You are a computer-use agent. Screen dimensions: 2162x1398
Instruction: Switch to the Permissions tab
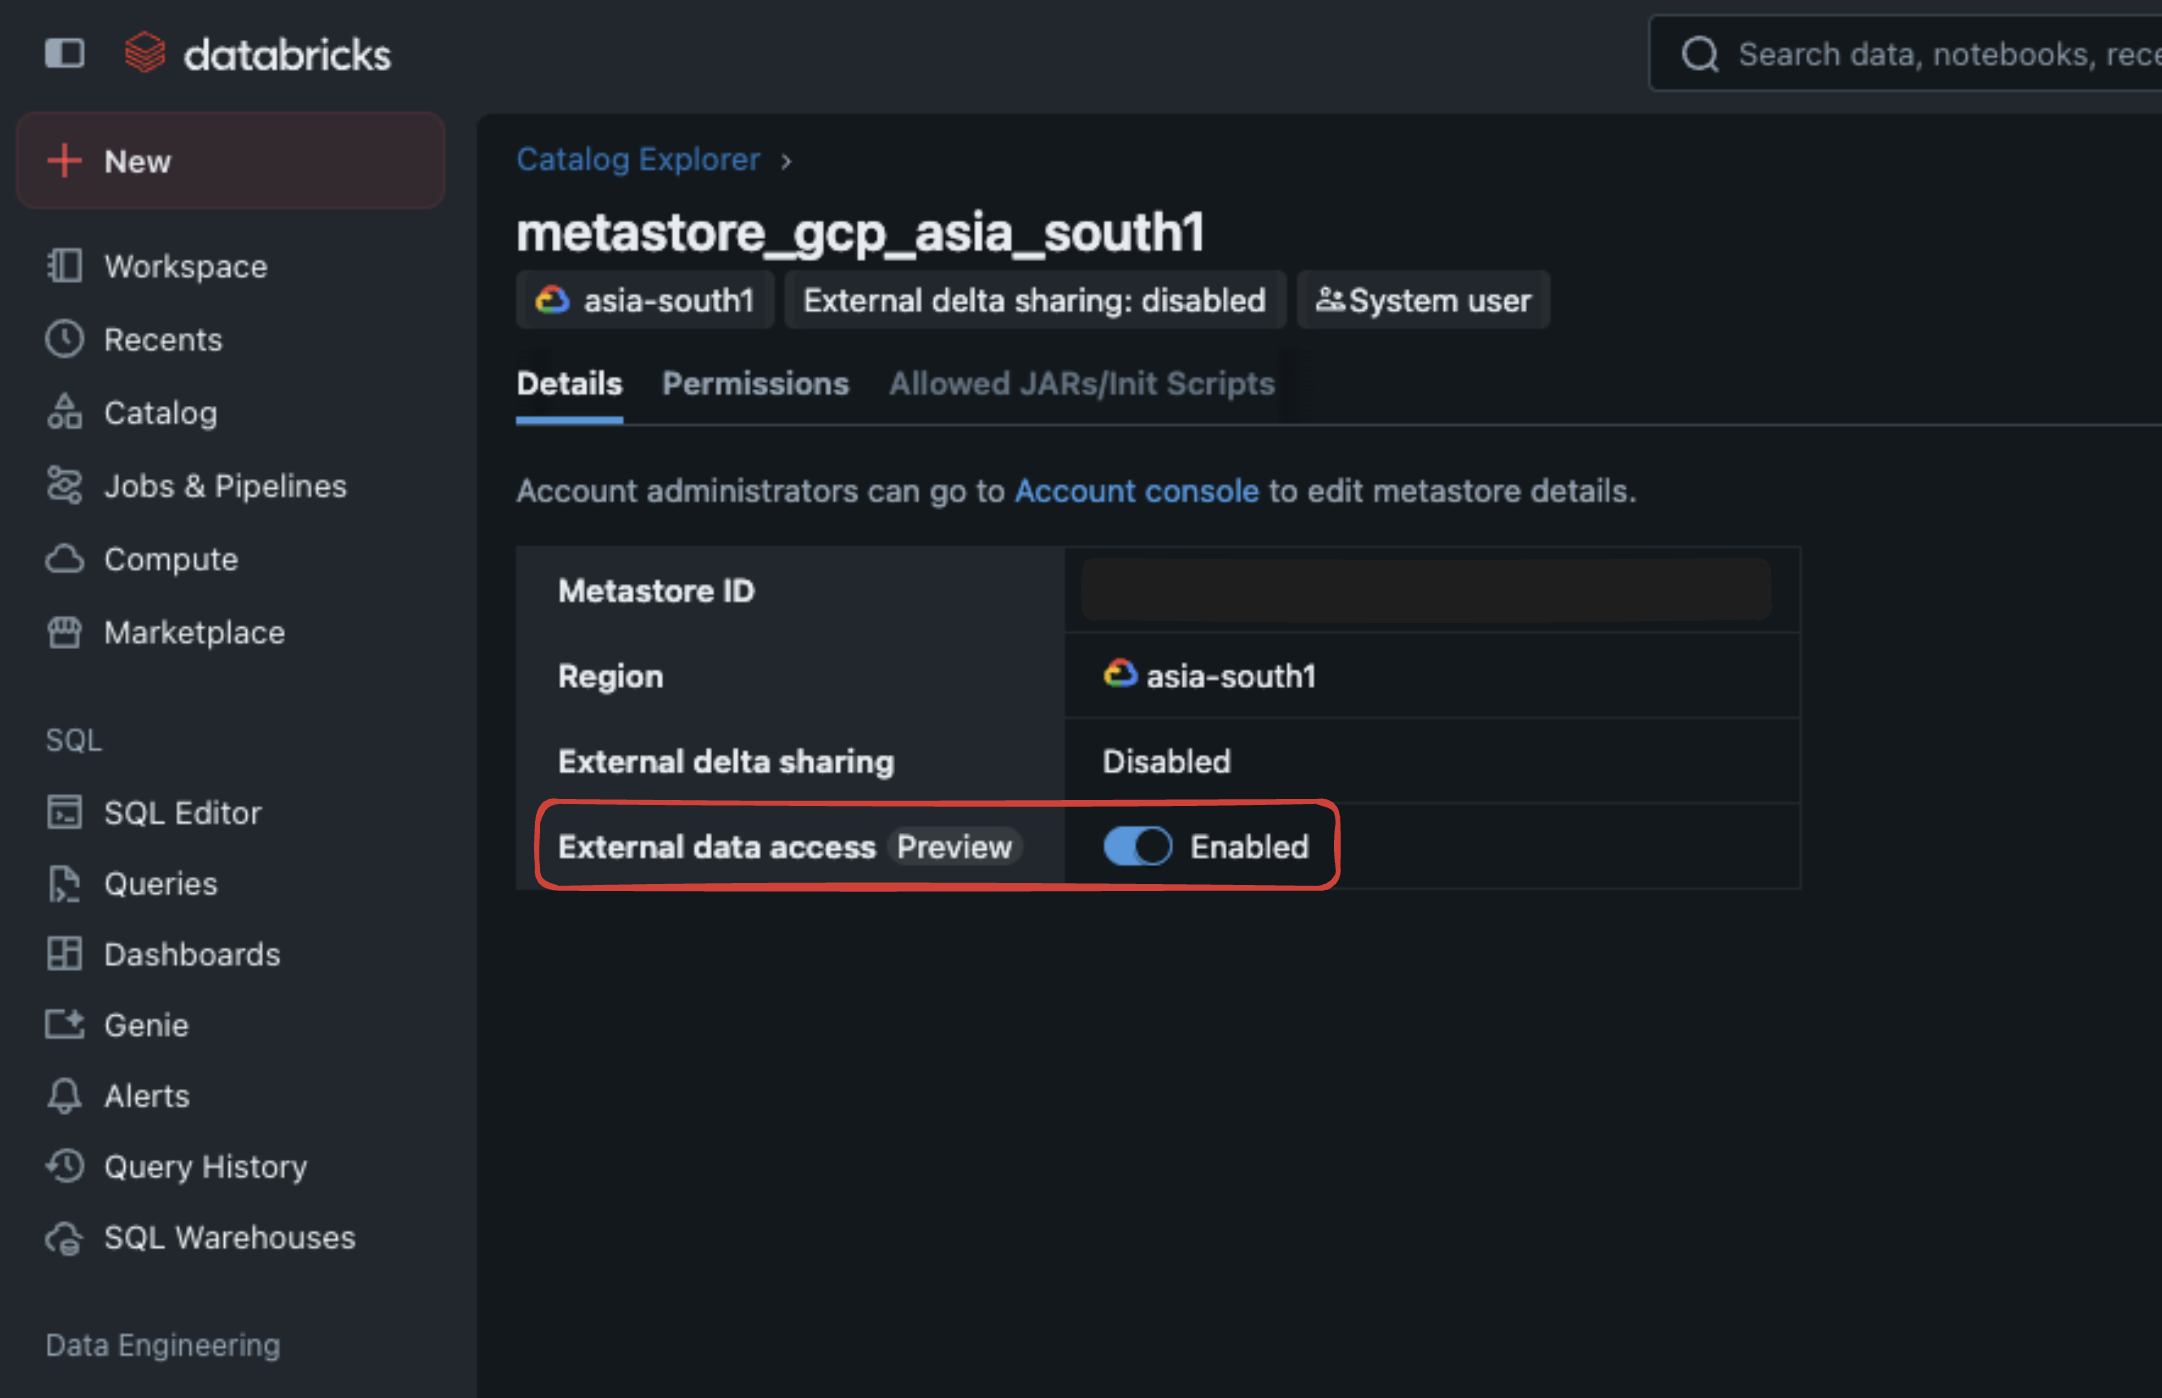click(x=755, y=383)
